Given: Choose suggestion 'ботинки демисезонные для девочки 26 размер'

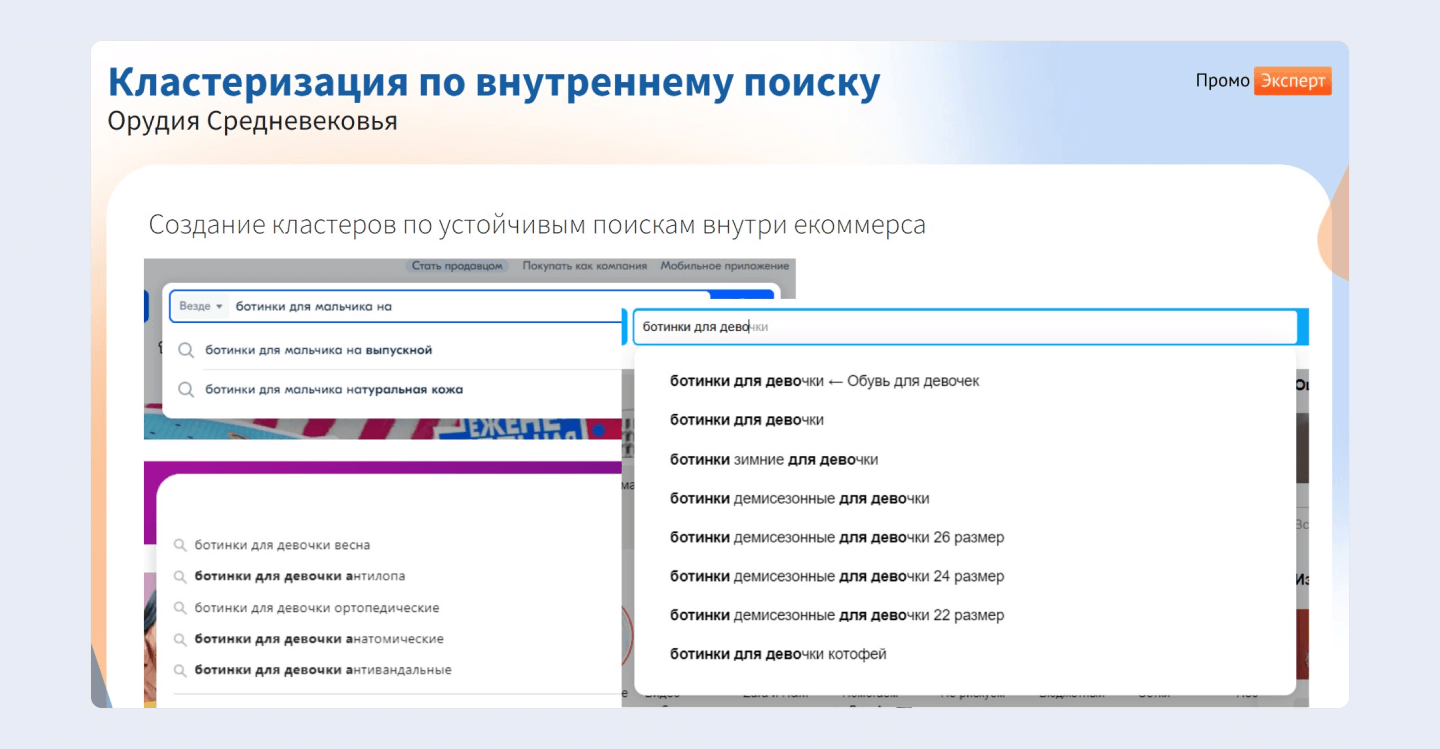Looking at the screenshot, I should tap(837, 537).
